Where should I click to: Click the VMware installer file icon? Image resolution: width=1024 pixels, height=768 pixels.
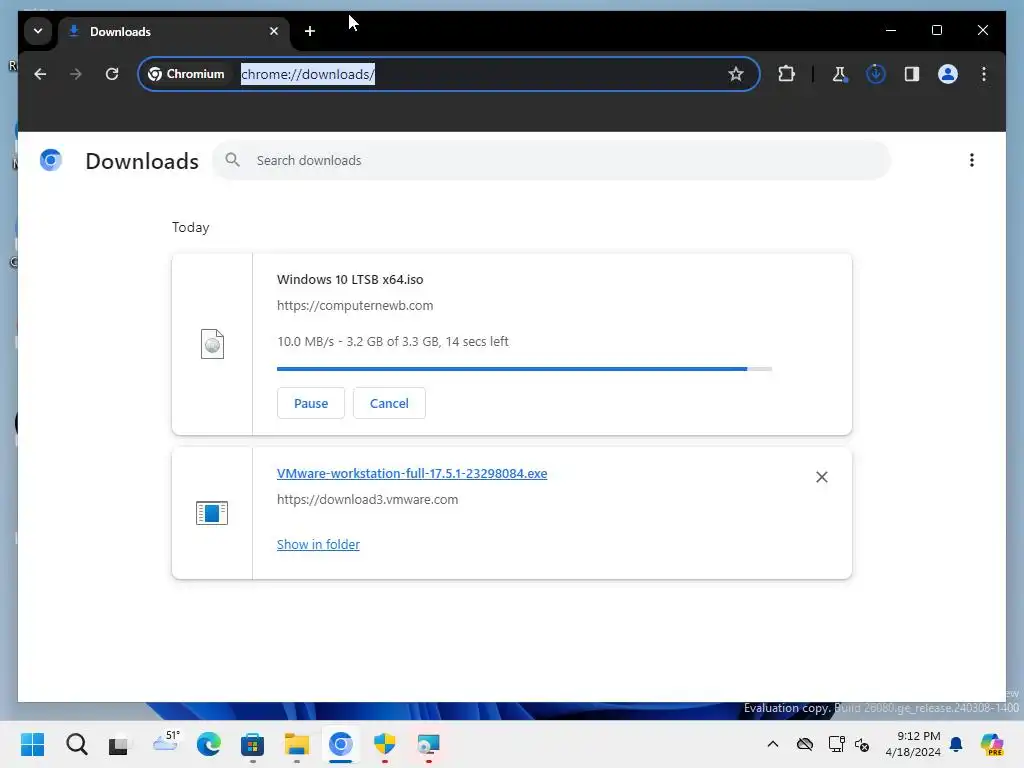[x=212, y=513]
